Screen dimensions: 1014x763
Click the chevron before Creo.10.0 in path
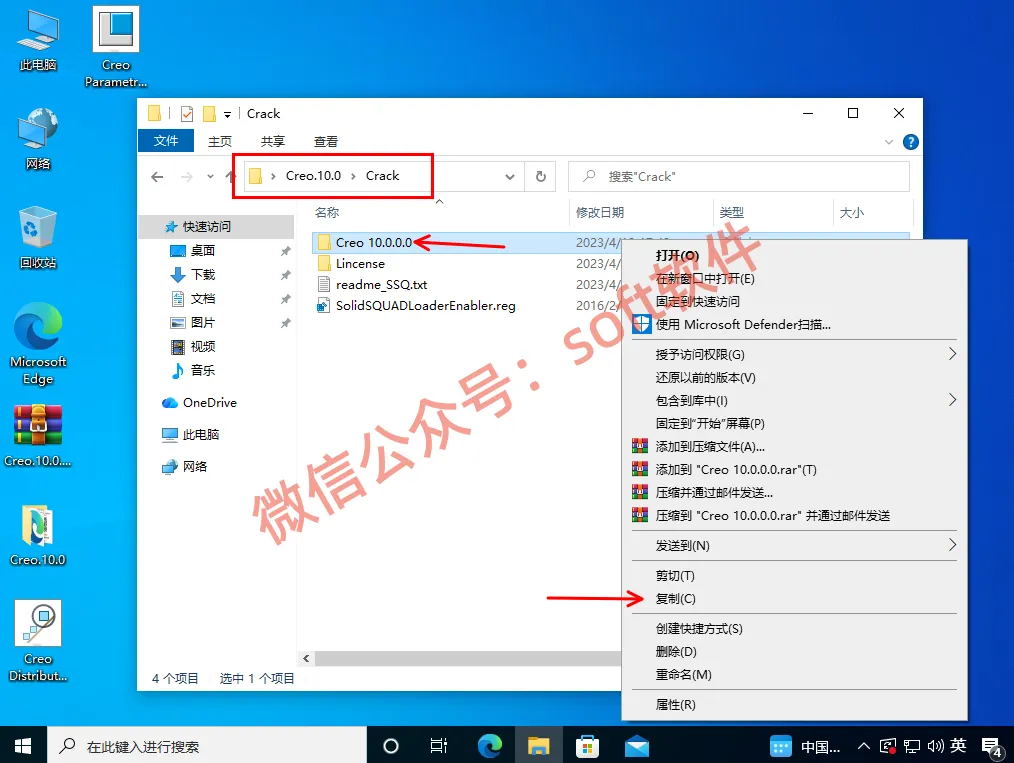click(273, 176)
